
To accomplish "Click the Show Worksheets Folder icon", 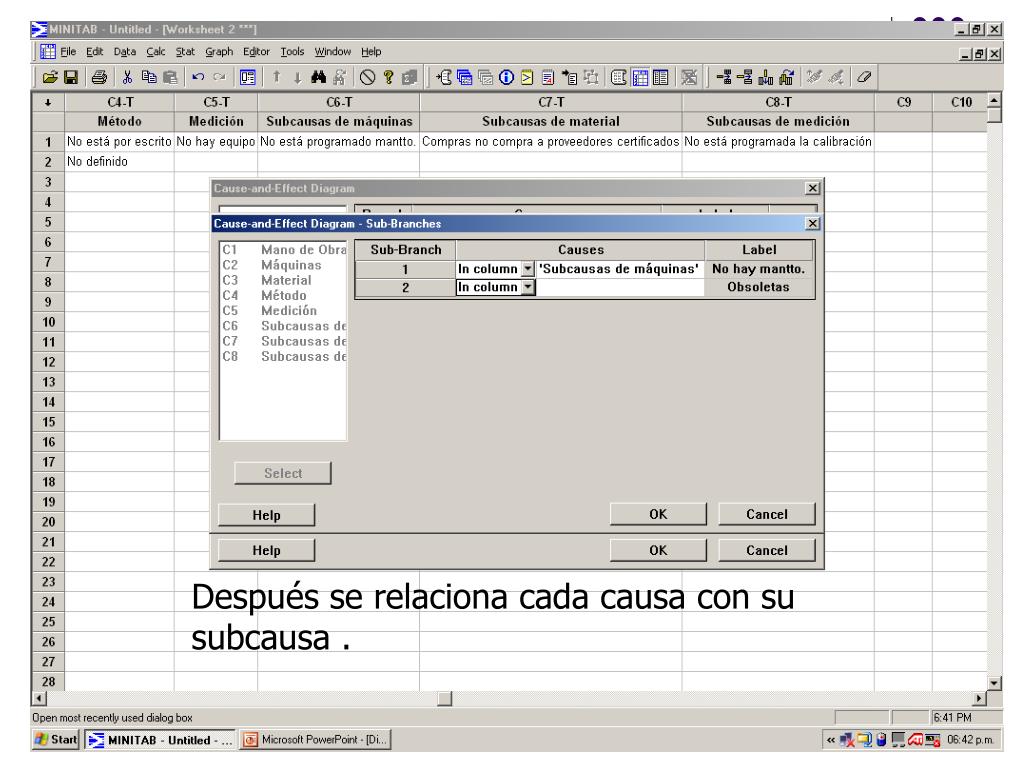I will pyautogui.click(x=465, y=78).
